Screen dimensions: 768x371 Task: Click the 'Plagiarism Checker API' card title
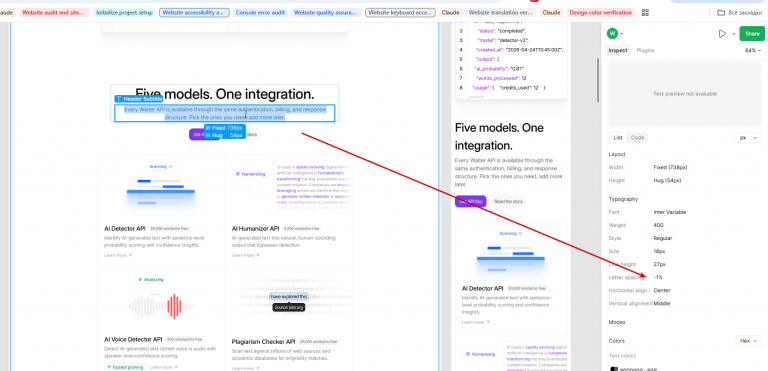point(264,341)
